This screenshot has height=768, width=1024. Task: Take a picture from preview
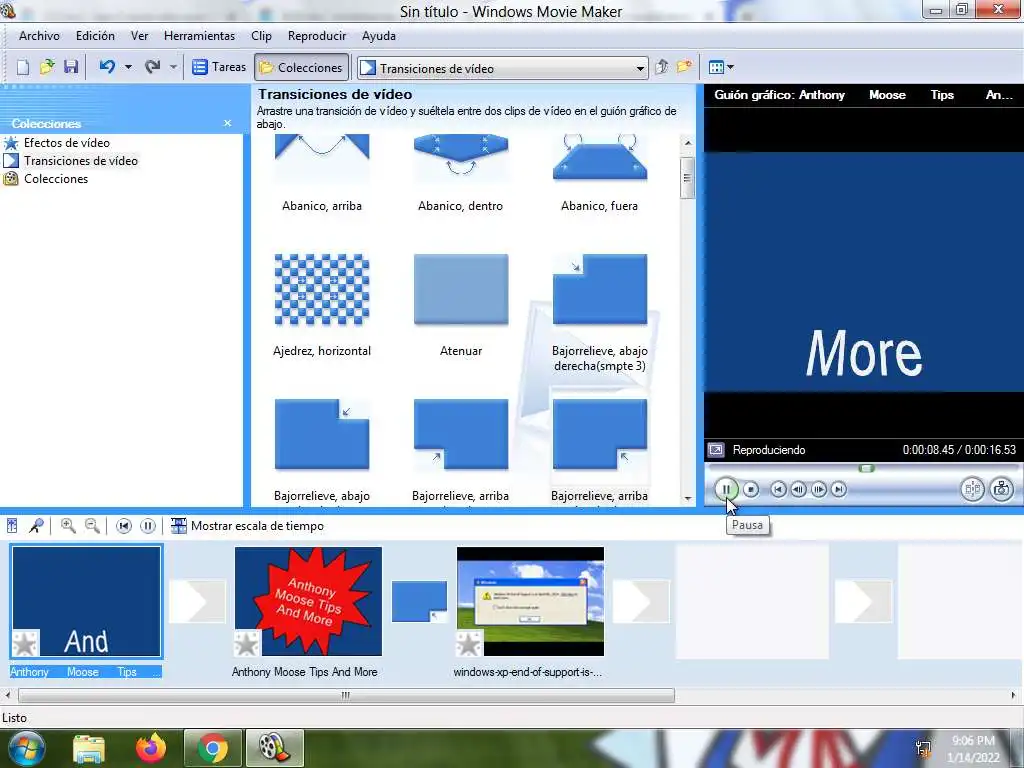click(x=1002, y=489)
